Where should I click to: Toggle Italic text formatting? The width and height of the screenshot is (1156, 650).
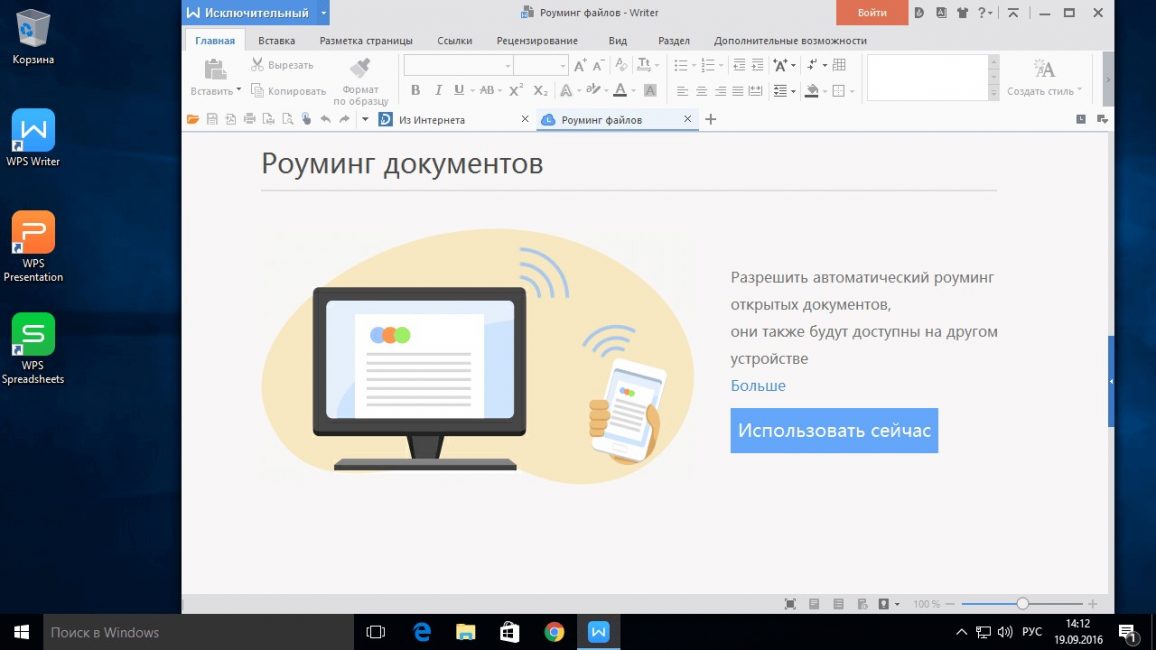pos(438,90)
